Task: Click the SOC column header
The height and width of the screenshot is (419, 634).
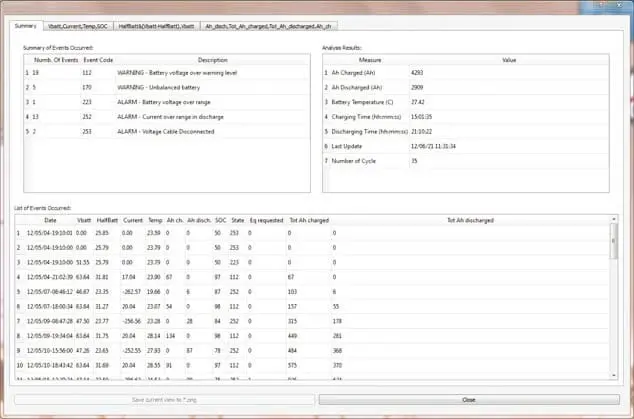Action: click(221, 220)
